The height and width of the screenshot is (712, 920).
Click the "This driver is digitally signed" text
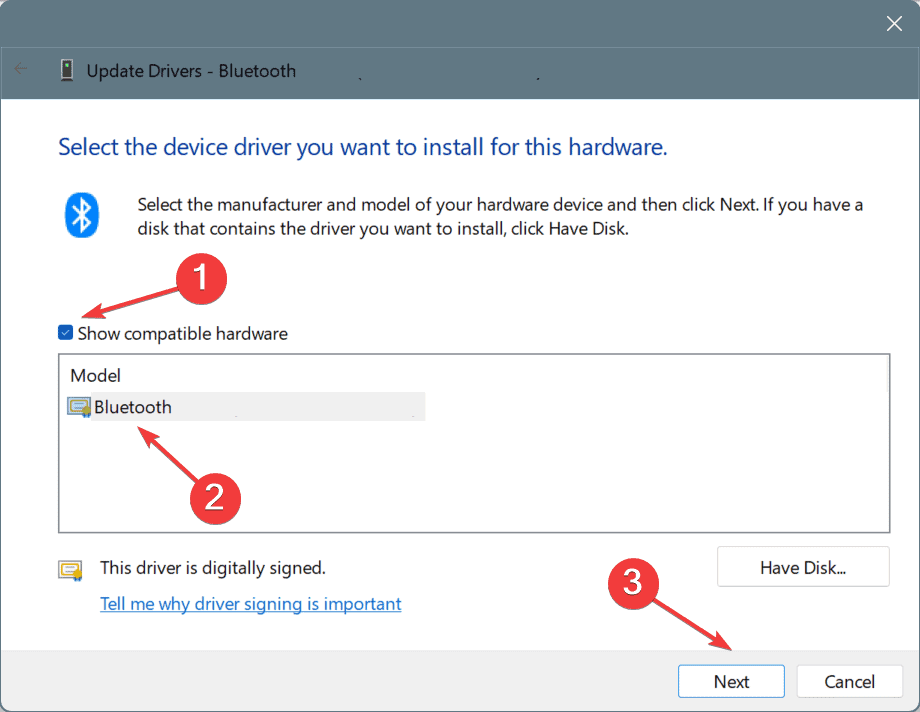pos(212,568)
